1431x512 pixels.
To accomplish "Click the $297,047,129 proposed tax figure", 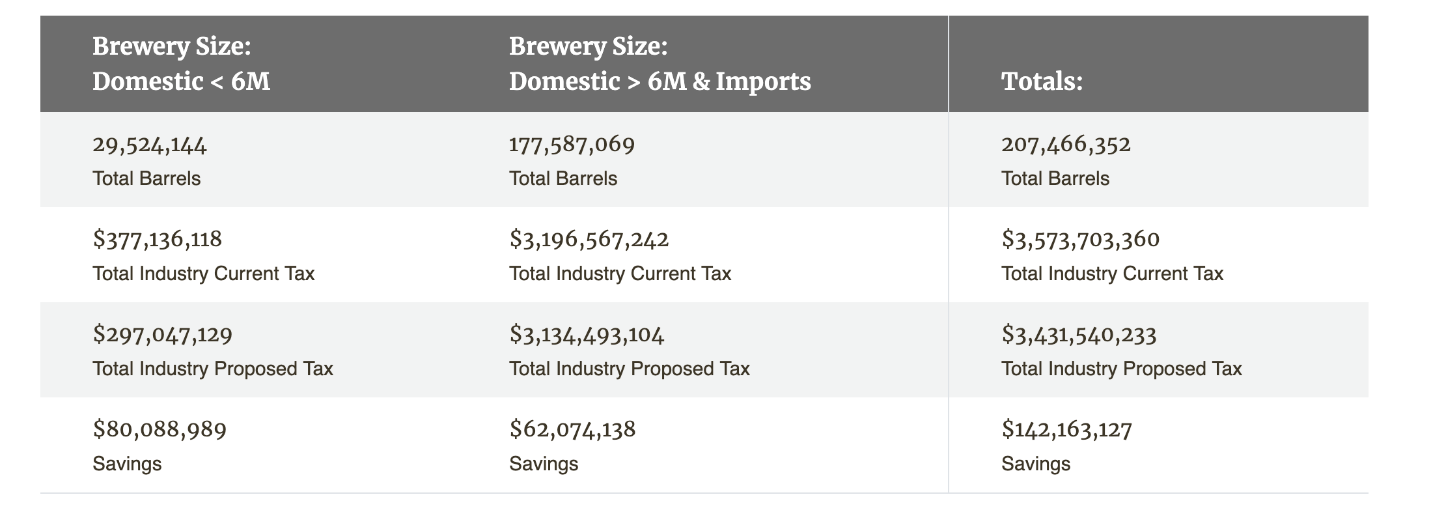I will 162,334.
